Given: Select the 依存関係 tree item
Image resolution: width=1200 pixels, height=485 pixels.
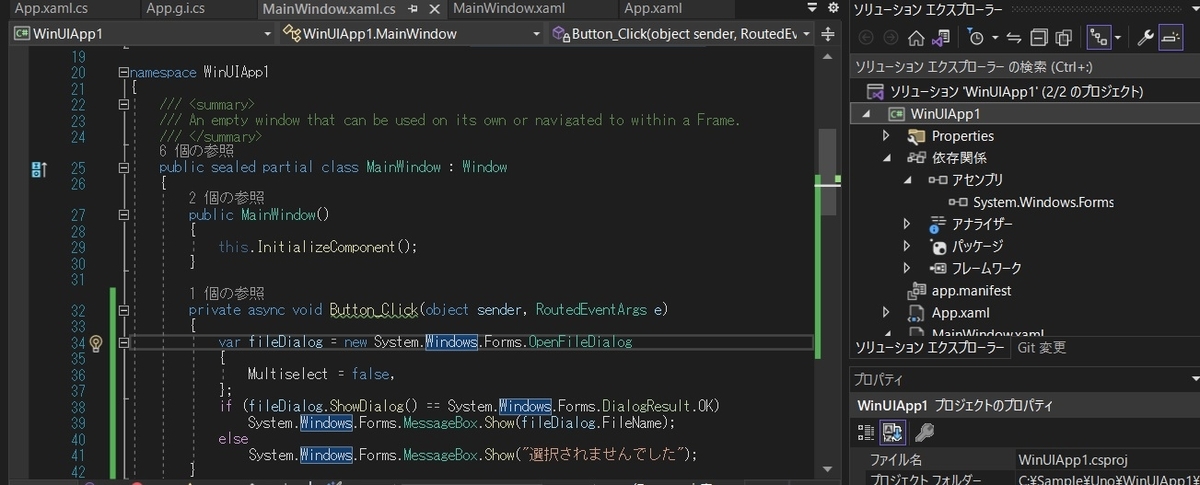Looking at the screenshot, I should point(947,158).
